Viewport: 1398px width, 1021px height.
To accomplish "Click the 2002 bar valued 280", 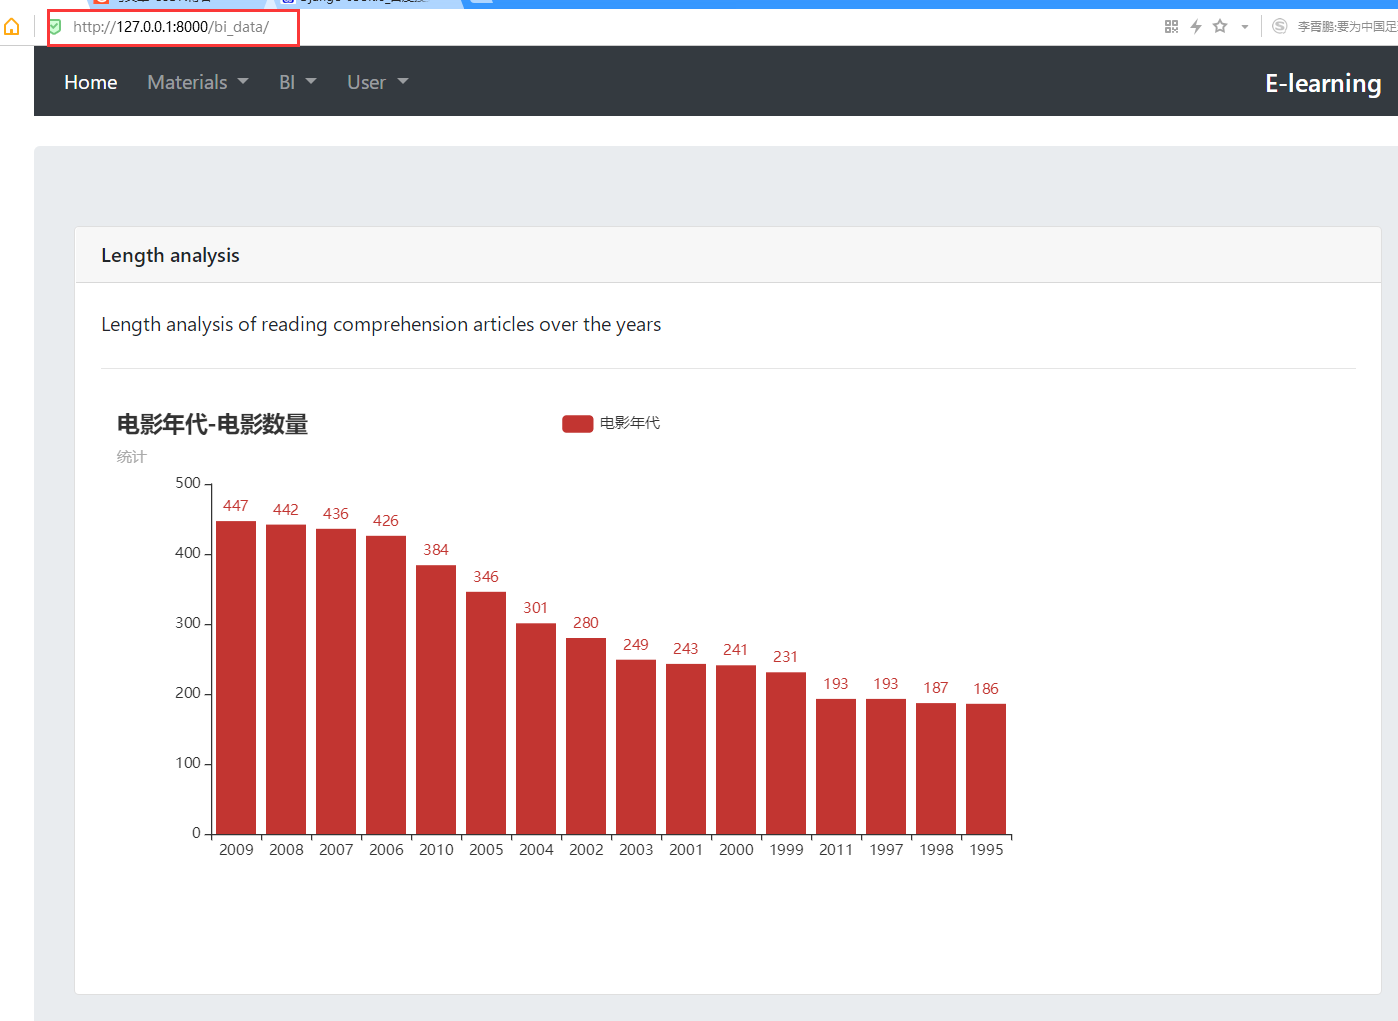I will pos(586,736).
